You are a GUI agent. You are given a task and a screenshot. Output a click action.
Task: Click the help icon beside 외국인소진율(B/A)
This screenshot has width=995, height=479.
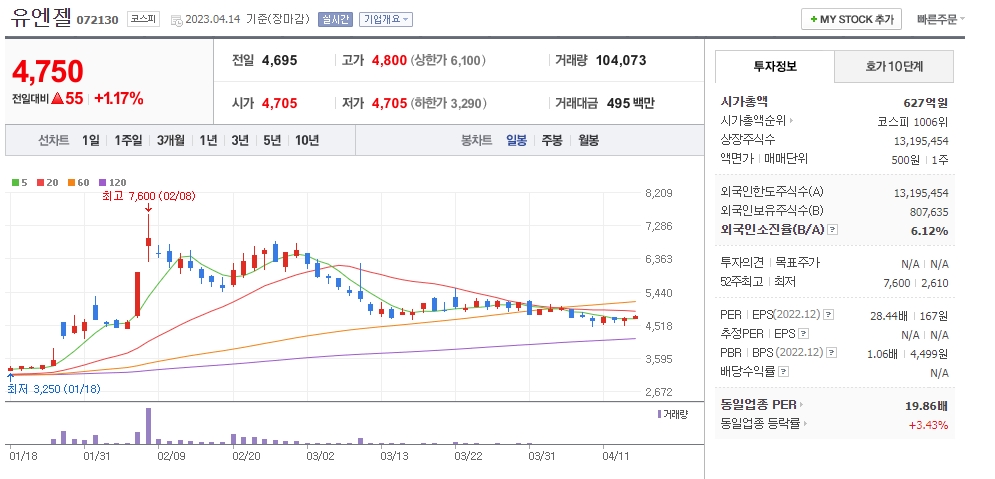[833, 230]
